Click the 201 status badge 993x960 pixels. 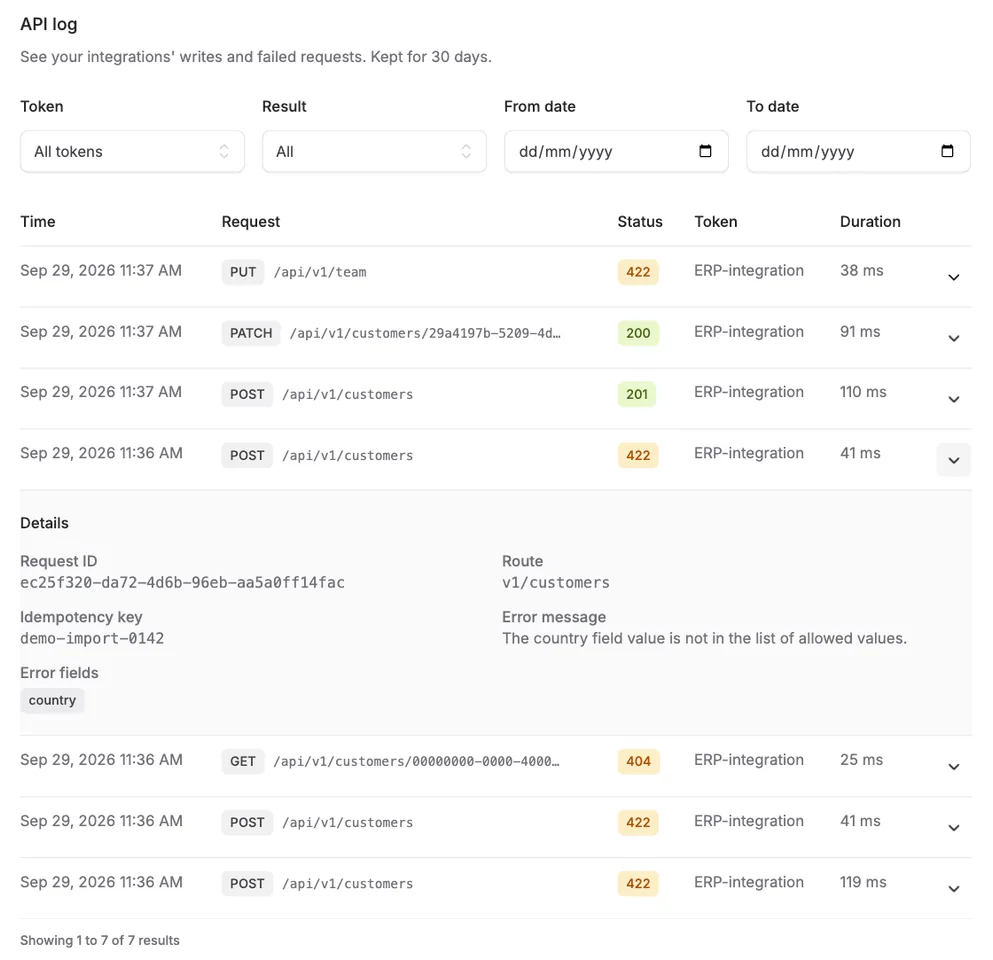tap(636, 394)
